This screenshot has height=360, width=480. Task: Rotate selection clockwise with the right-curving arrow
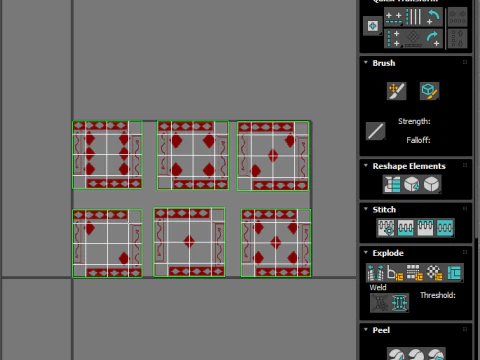click(433, 39)
